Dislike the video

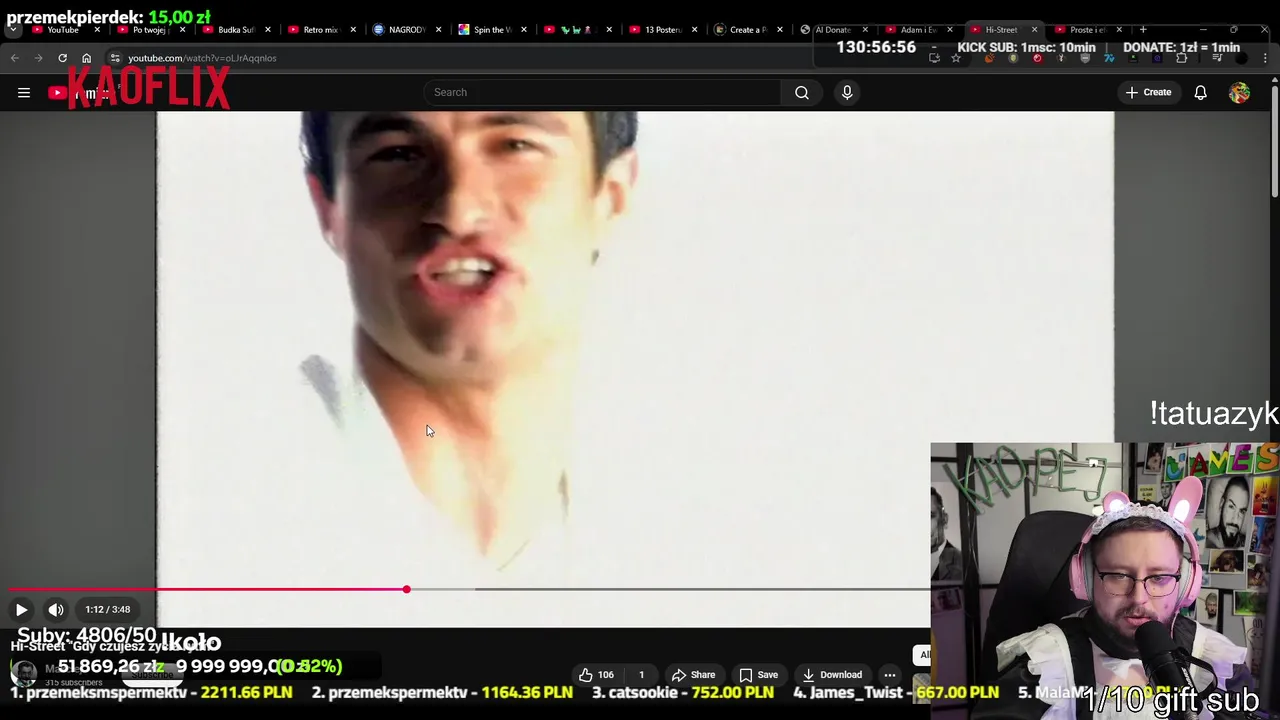[642, 675]
